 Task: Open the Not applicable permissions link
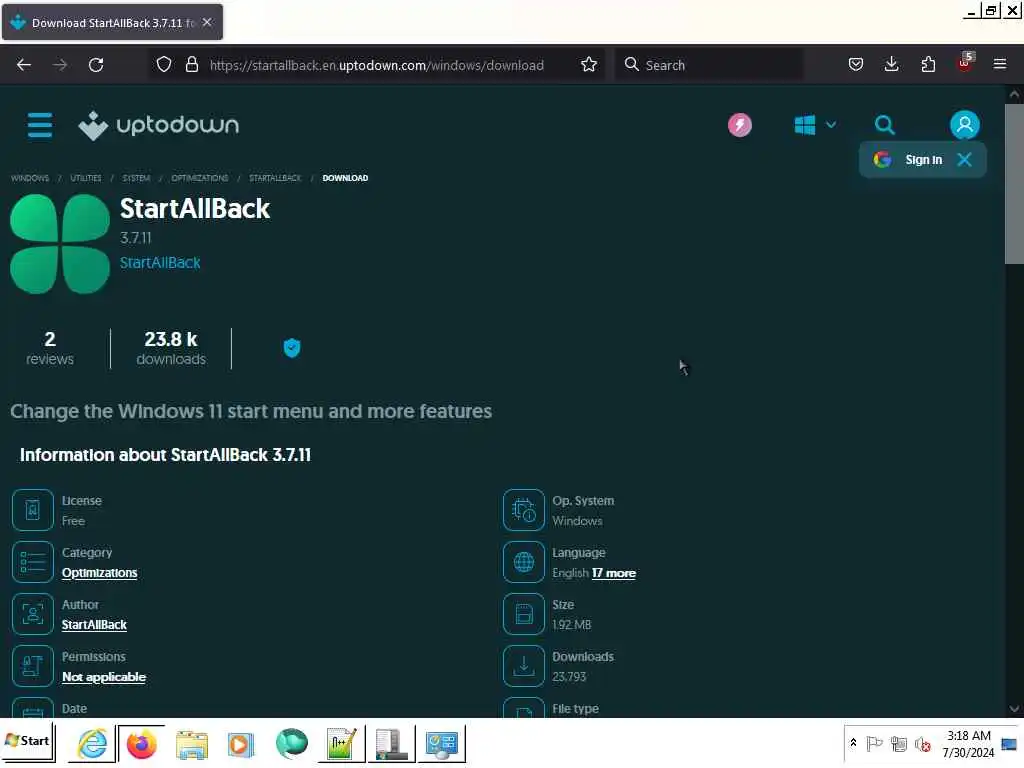(x=103, y=677)
